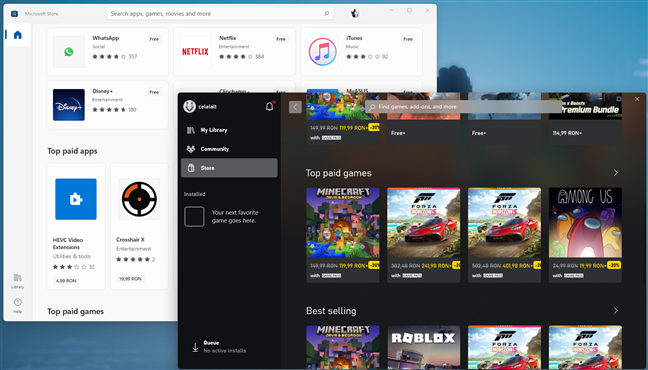648x370 pixels.
Task: Click the Disney+ app icon
Action: coord(69,105)
